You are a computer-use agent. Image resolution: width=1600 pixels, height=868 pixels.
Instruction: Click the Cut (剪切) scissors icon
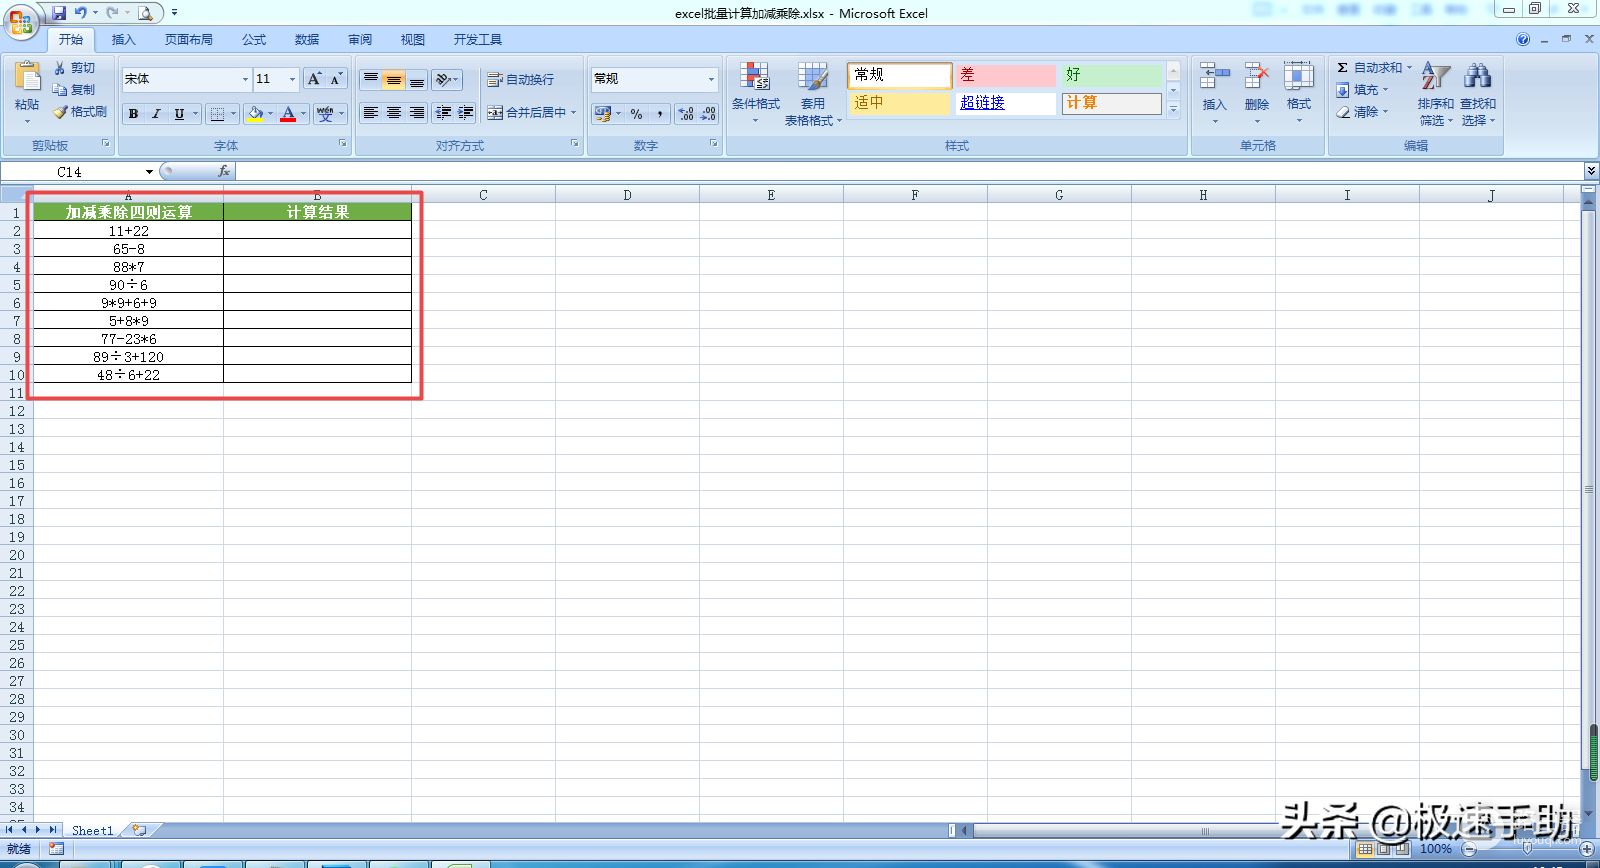point(60,68)
